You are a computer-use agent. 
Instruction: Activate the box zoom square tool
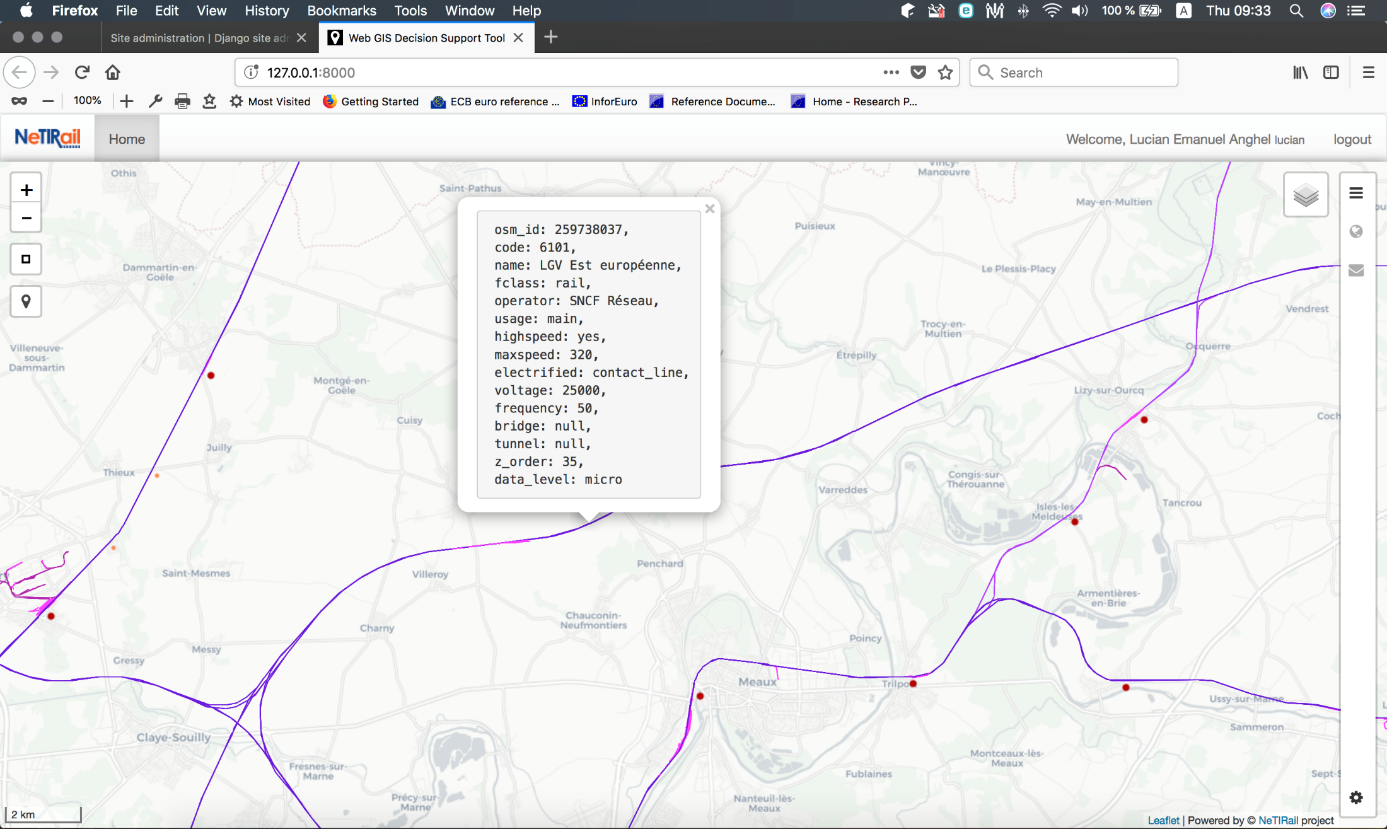point(26,259)
